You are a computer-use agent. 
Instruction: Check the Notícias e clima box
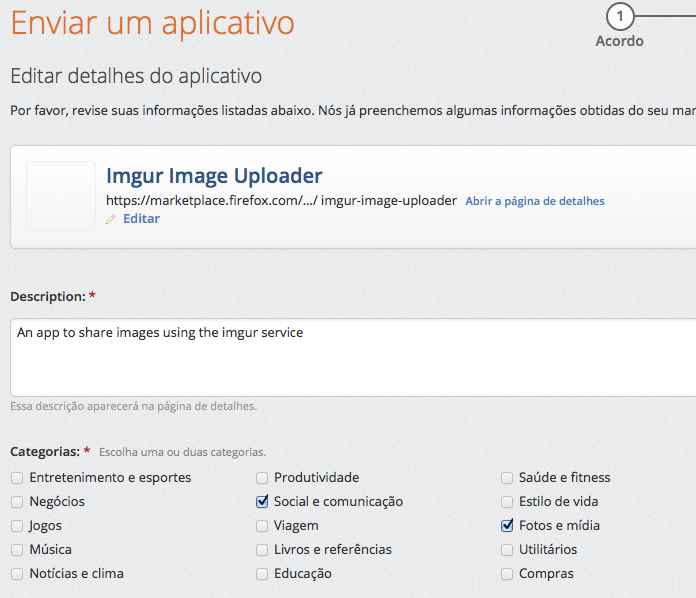click(x=17, y=574)
